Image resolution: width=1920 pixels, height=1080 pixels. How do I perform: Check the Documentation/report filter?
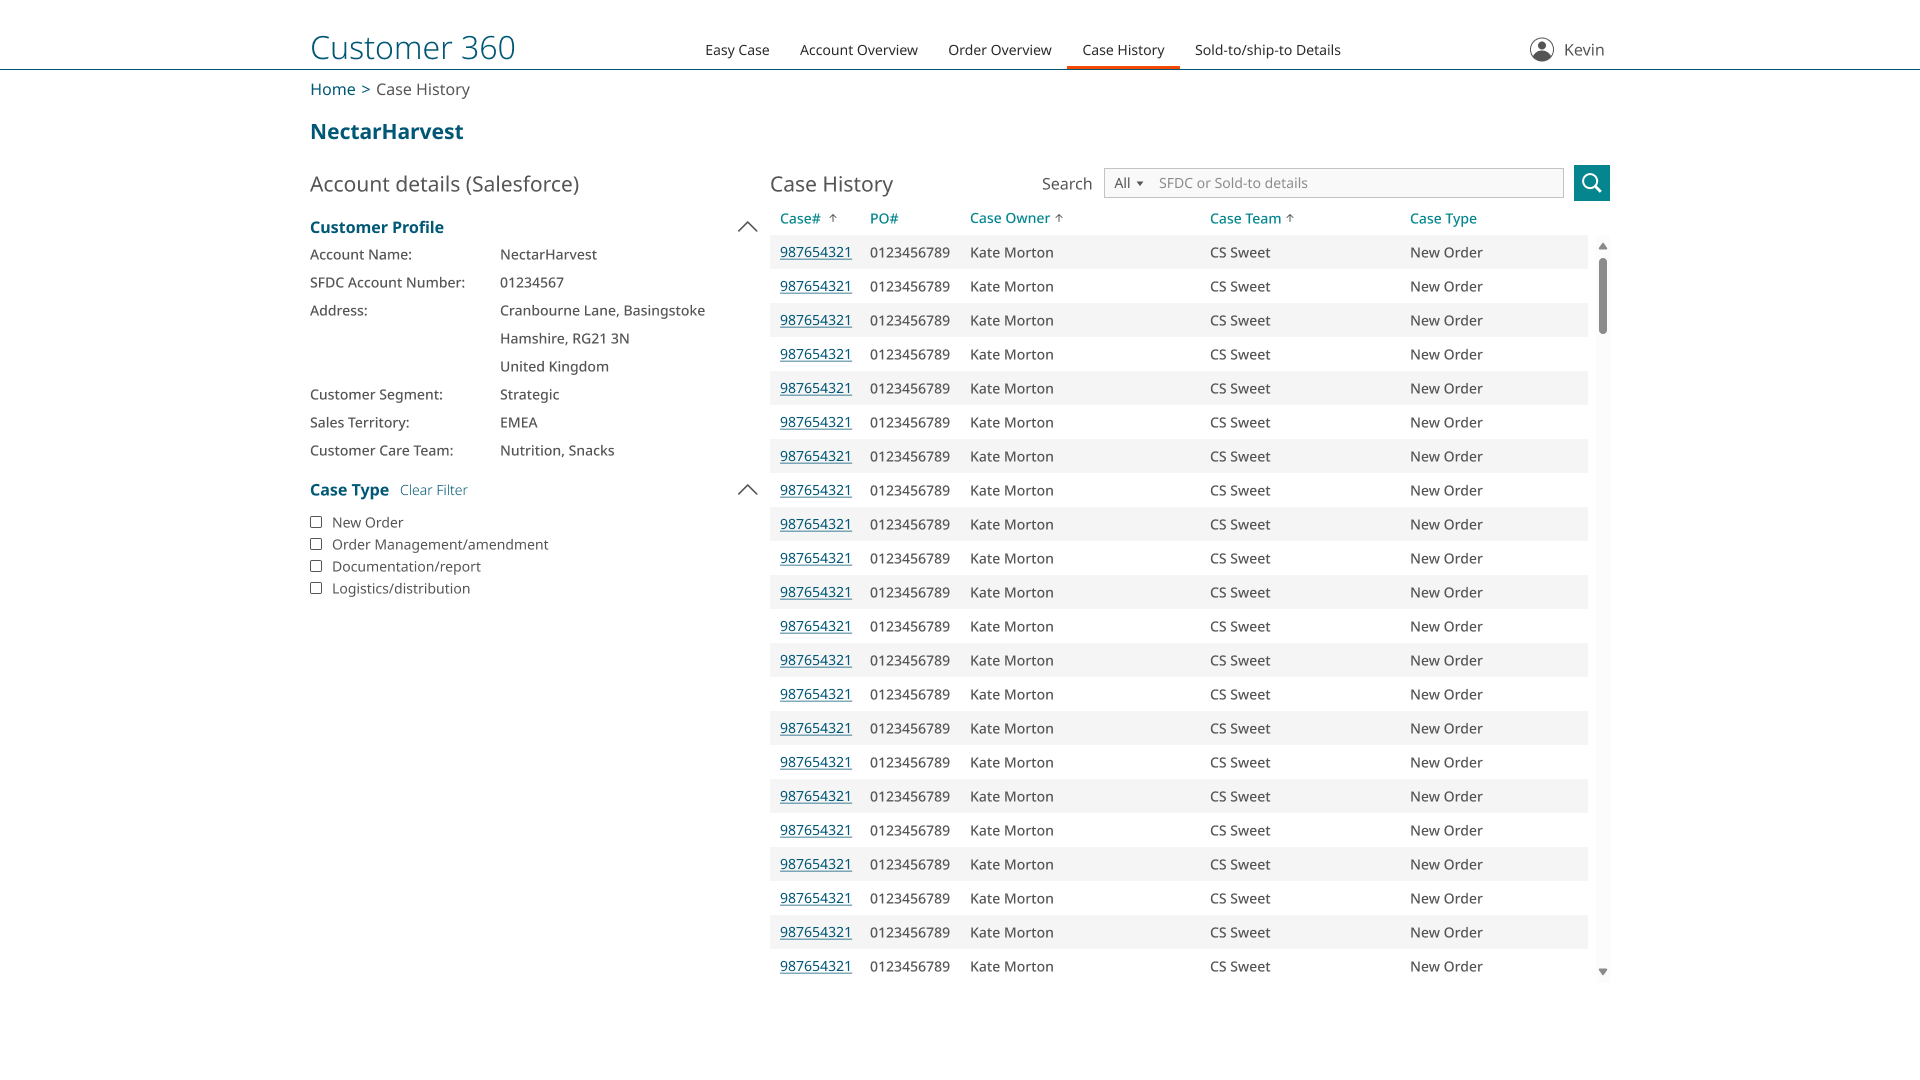pos(316,566)
